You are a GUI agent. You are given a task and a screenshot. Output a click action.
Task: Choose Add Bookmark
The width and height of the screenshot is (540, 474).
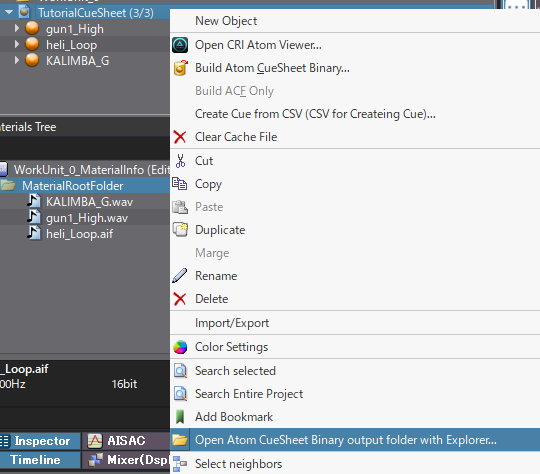[x=355, y=417]
